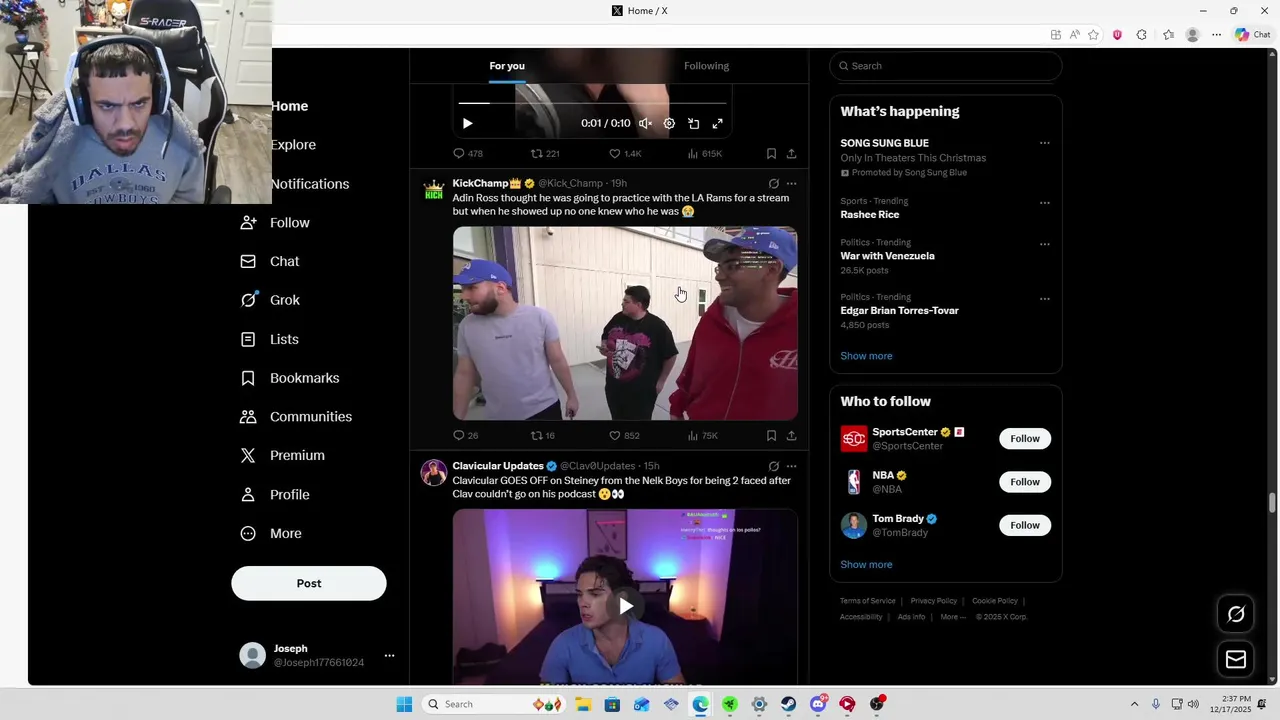Open options for Rashee Rice trend
This screenshot has width=1280, height=720.
1044,203
